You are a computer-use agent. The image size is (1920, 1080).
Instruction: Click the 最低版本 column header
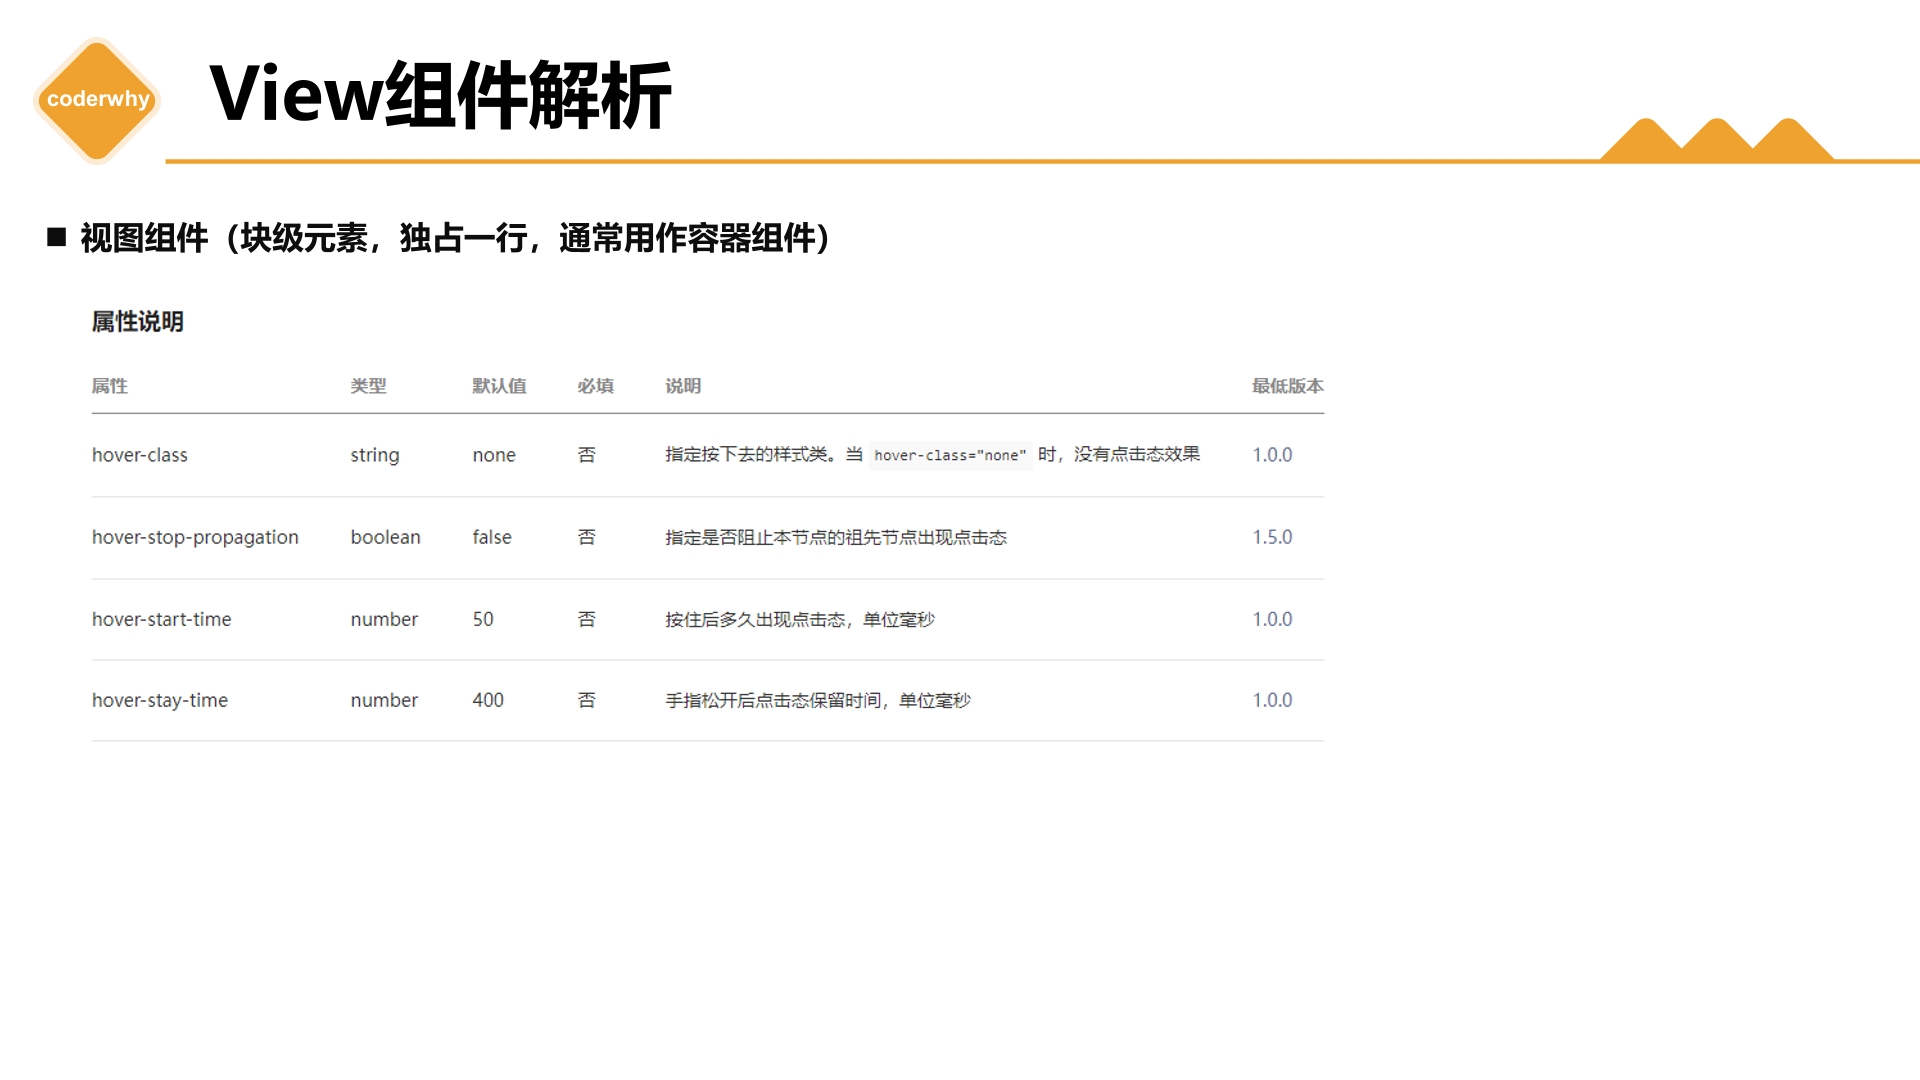[1287, 386]
